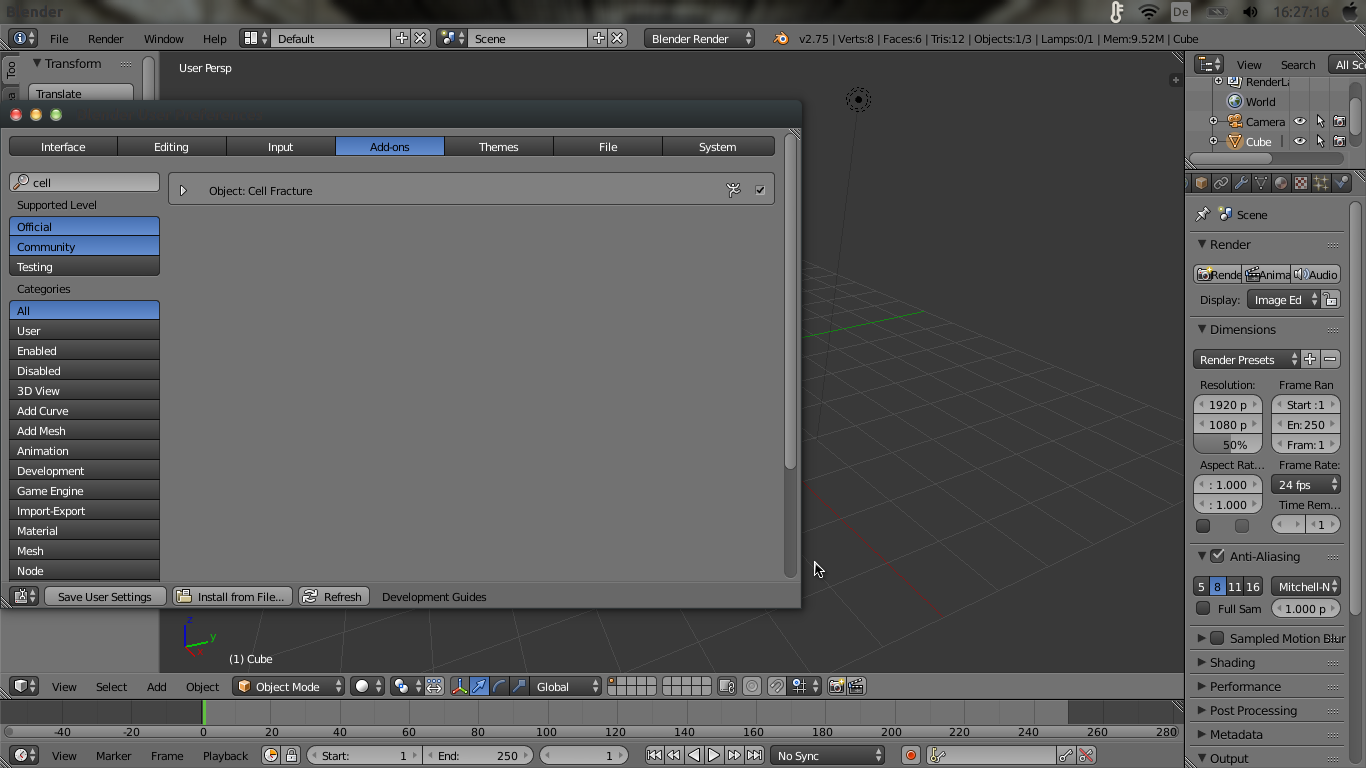Open the Material properties sphere icon
1366x768 pixels.
1281,182
